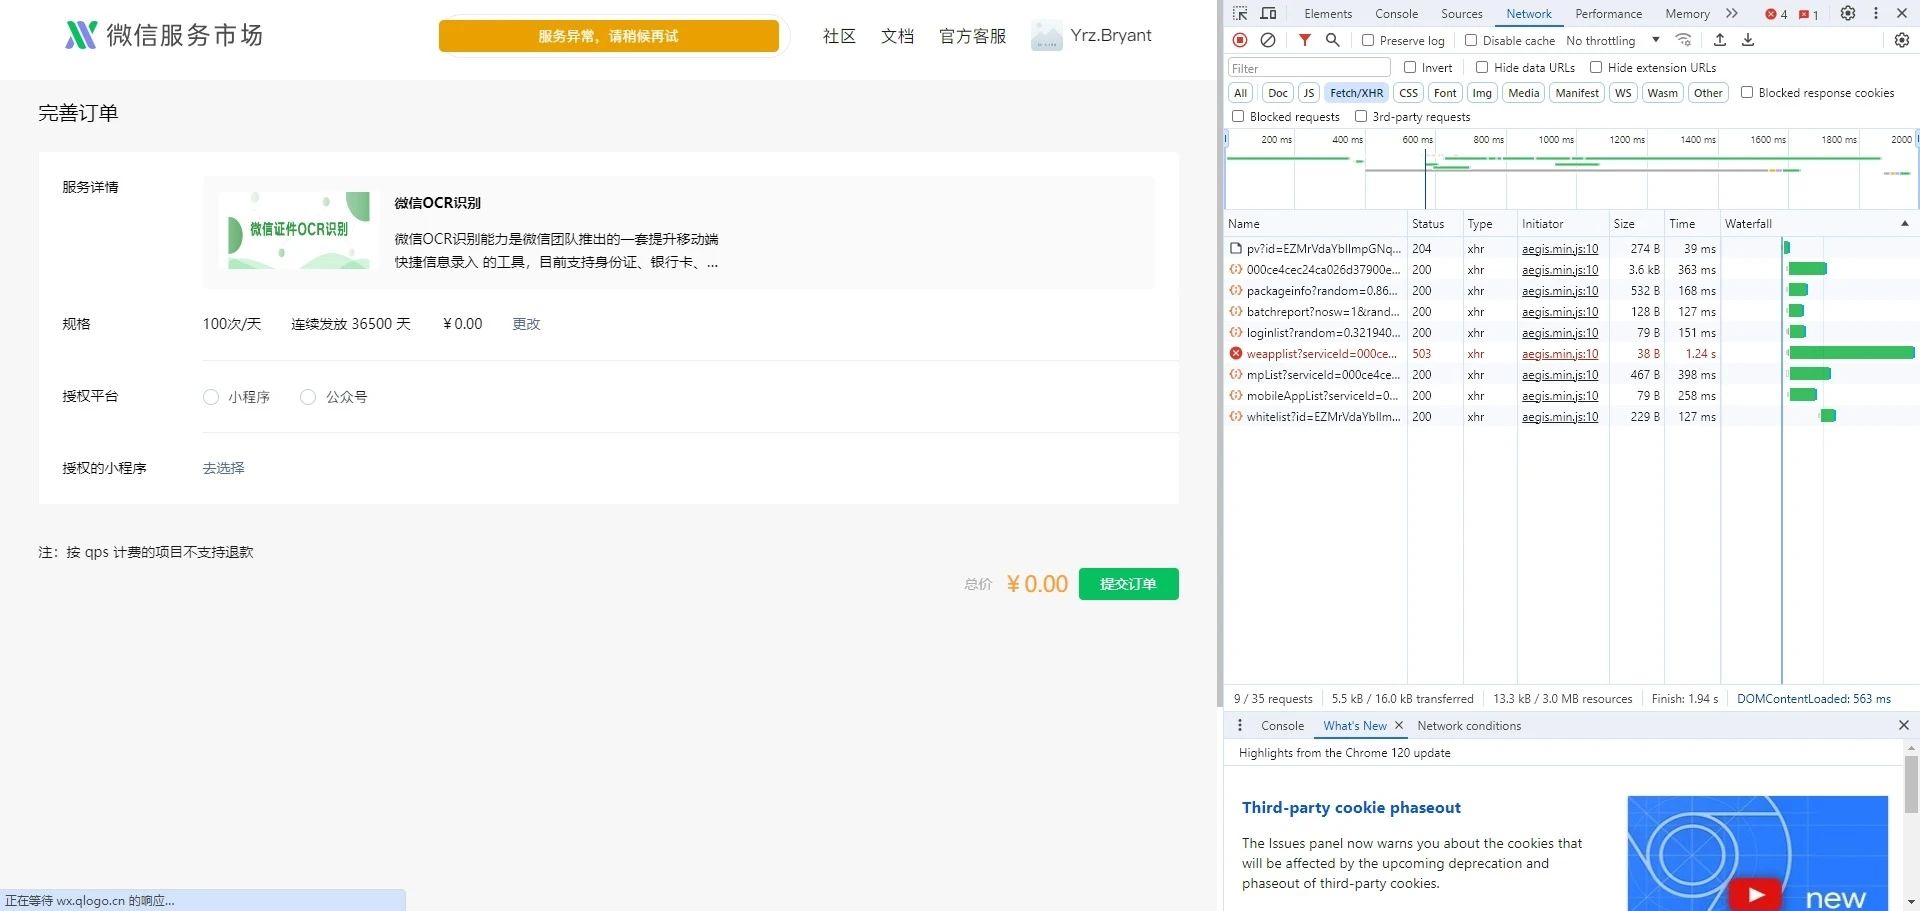Image resolution: width=1920 pixels, height=911 pixels.
Task: Enable Disable cache checkbox
Action: pyautogui.click(x=1471, y=40)
